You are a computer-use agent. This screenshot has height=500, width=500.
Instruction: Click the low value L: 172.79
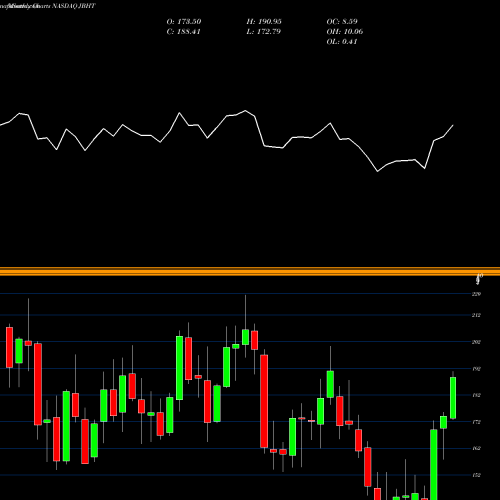[263, 31]
